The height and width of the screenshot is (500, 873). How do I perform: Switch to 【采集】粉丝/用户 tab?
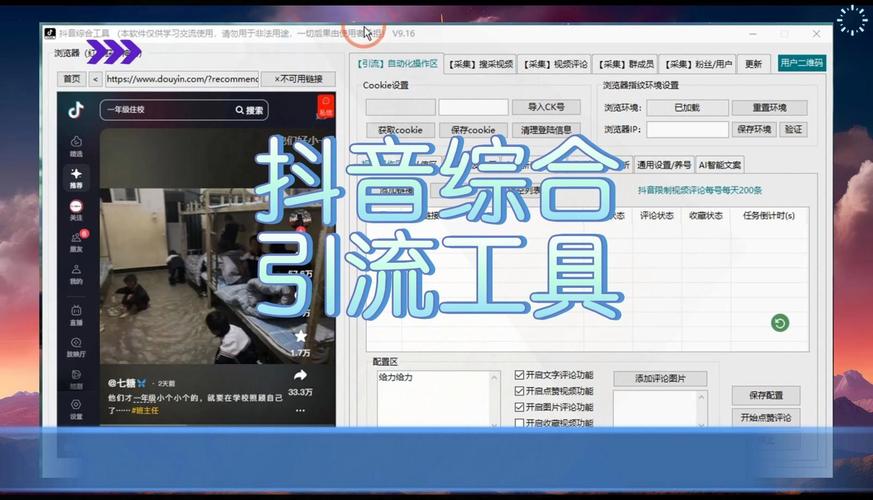pos(698,65)
